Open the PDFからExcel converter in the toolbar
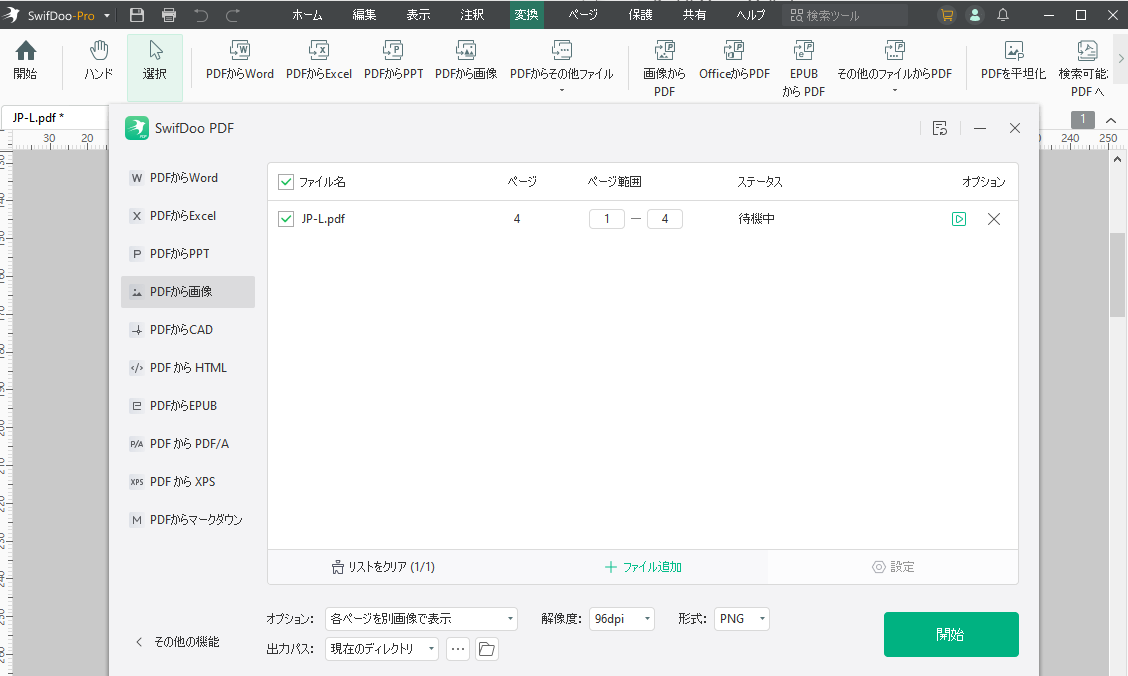This screenshot has width=1128, height=676. click(319, 60)
